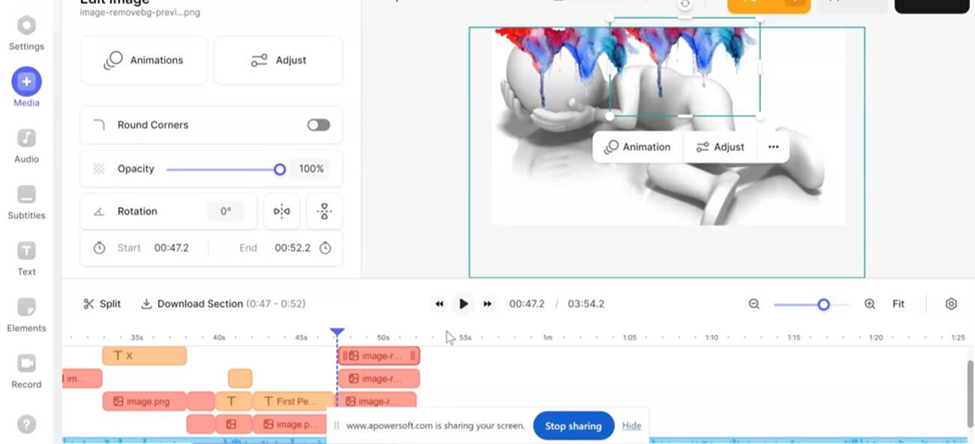Click the Animations button in edit panel
975x444 pixels.
click(x=144, y=60)
